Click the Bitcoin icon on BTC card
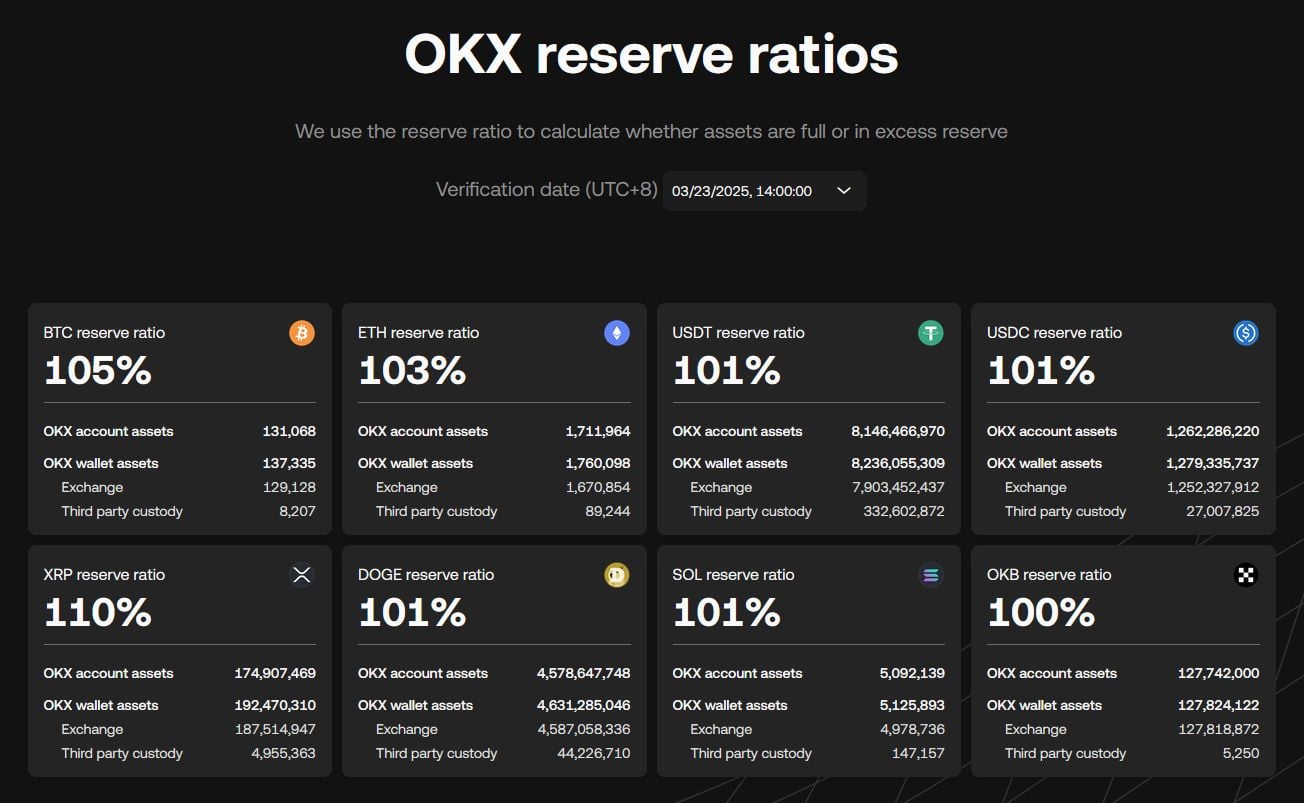 [301, 332]
